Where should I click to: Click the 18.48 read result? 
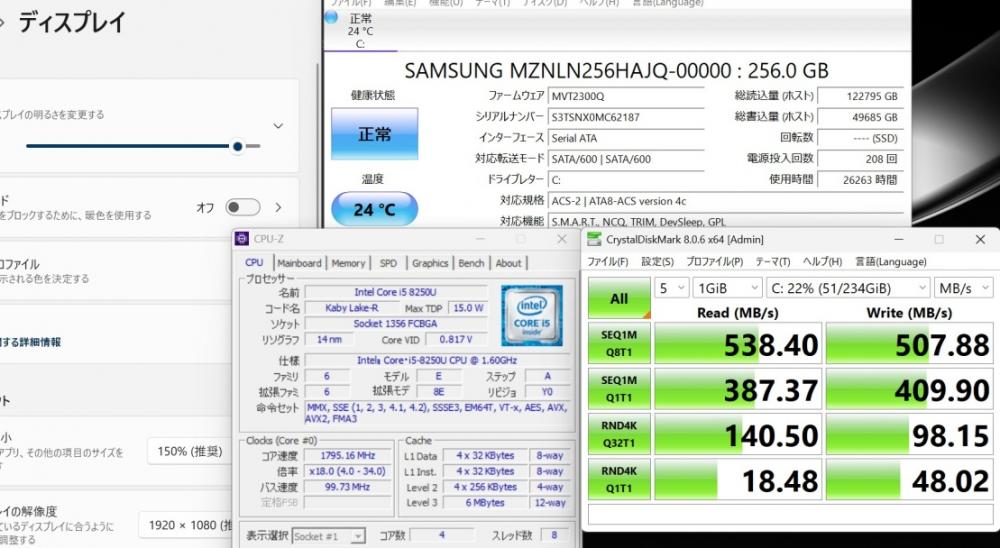pos(738,480)
